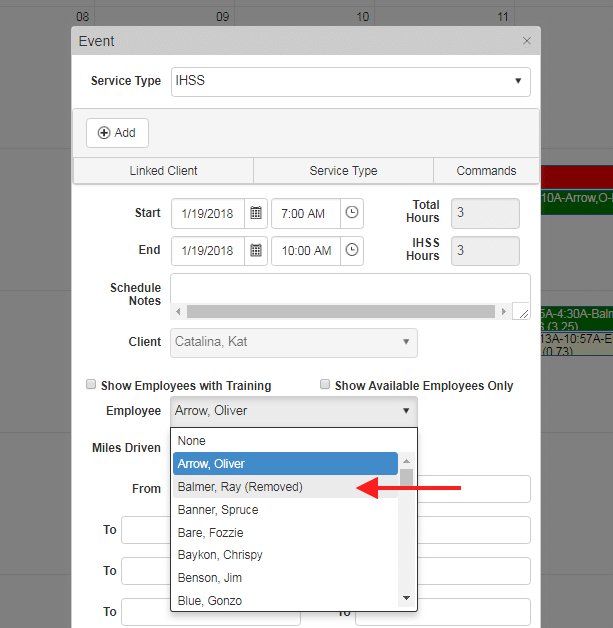
Task: Select Benson, Jim from employee list
Action: (x=209, y=578)
